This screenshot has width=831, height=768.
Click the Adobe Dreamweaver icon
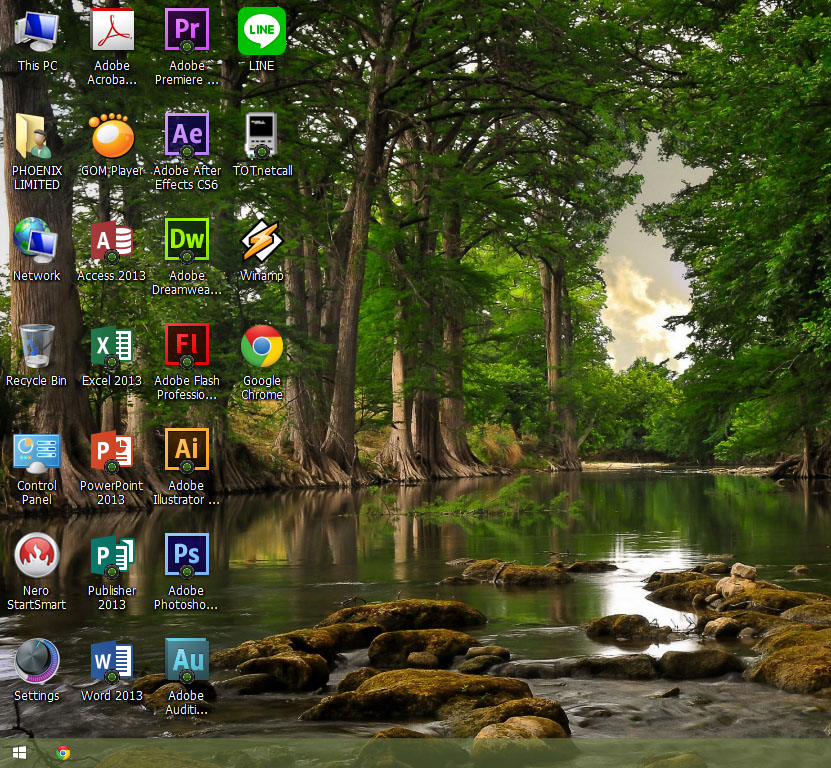pos(187,240)
